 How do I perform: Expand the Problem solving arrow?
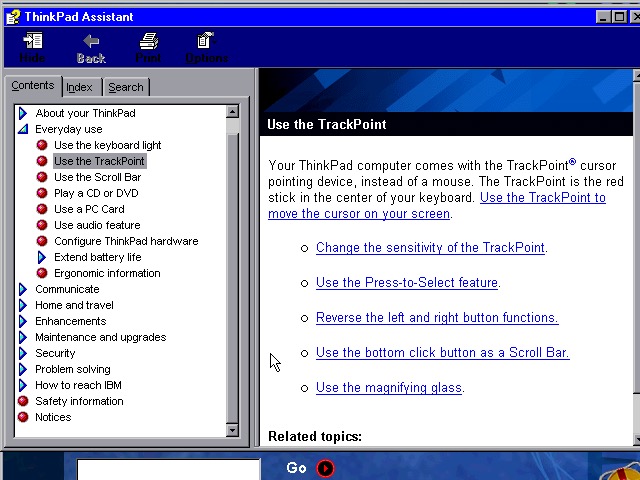(x=23, y=369)
